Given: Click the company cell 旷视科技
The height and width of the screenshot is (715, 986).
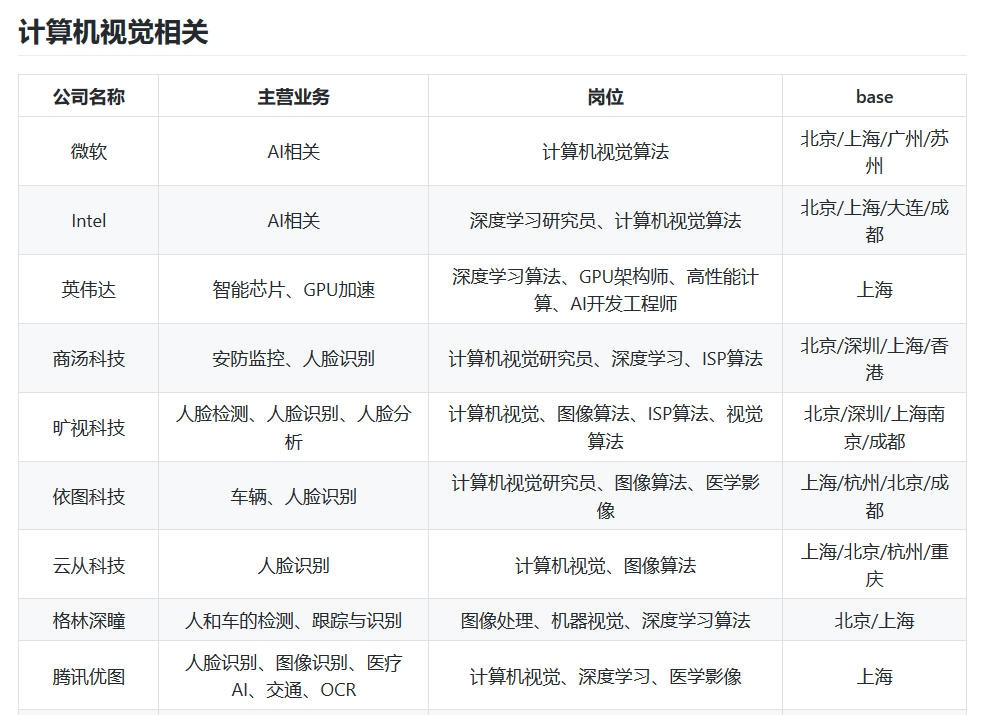Looking at the screenshot, I should (x=89, y=428).
